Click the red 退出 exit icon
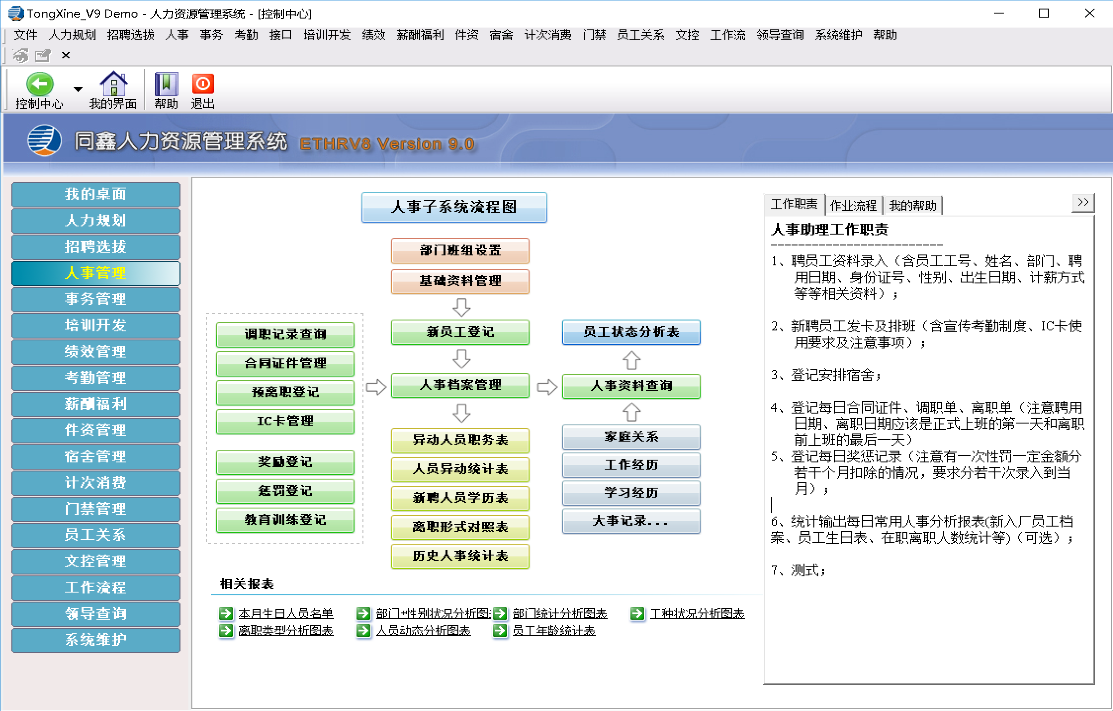Screen dimensions: 1113x711 [x=203, y=84]
